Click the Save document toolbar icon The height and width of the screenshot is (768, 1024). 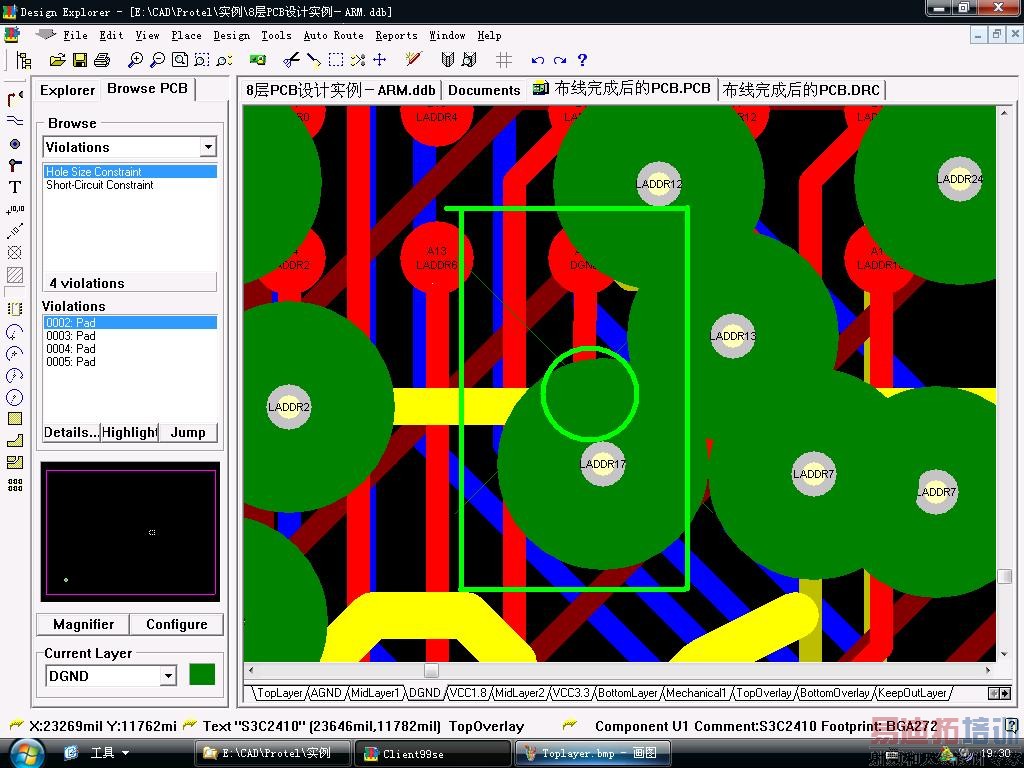[80, 61]
